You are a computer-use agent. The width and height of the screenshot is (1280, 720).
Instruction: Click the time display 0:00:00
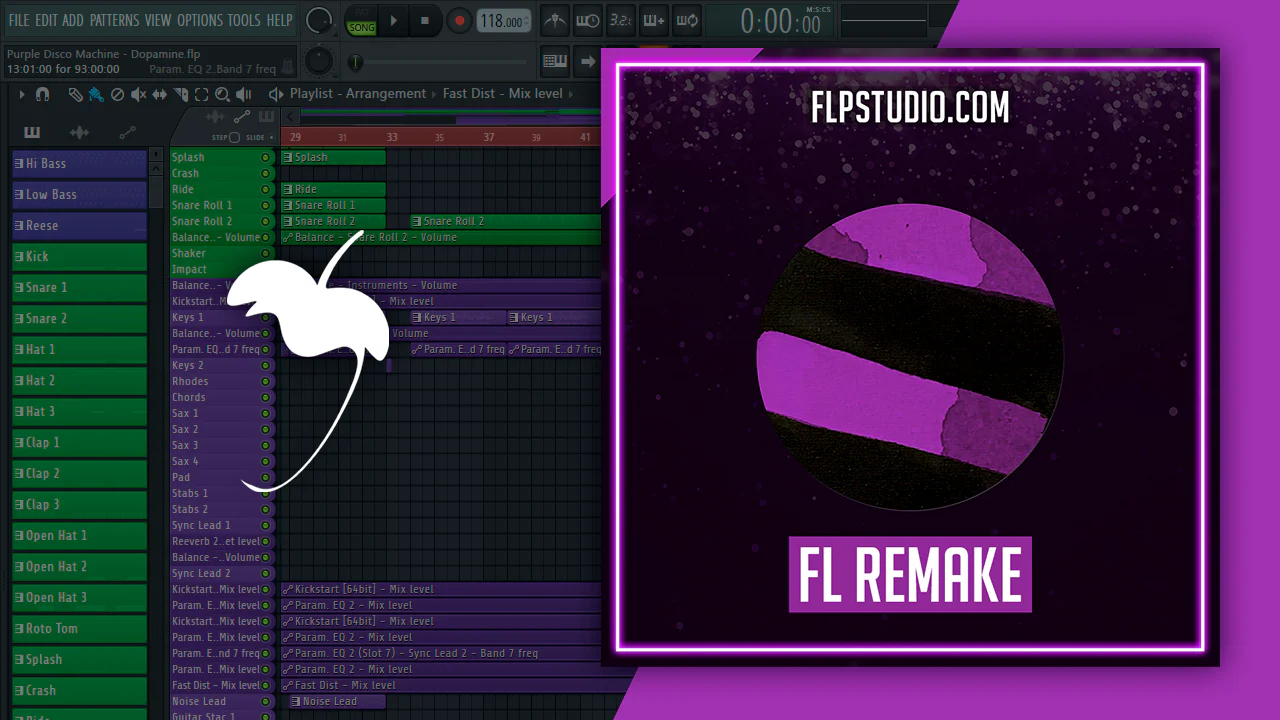pos(780,21)
